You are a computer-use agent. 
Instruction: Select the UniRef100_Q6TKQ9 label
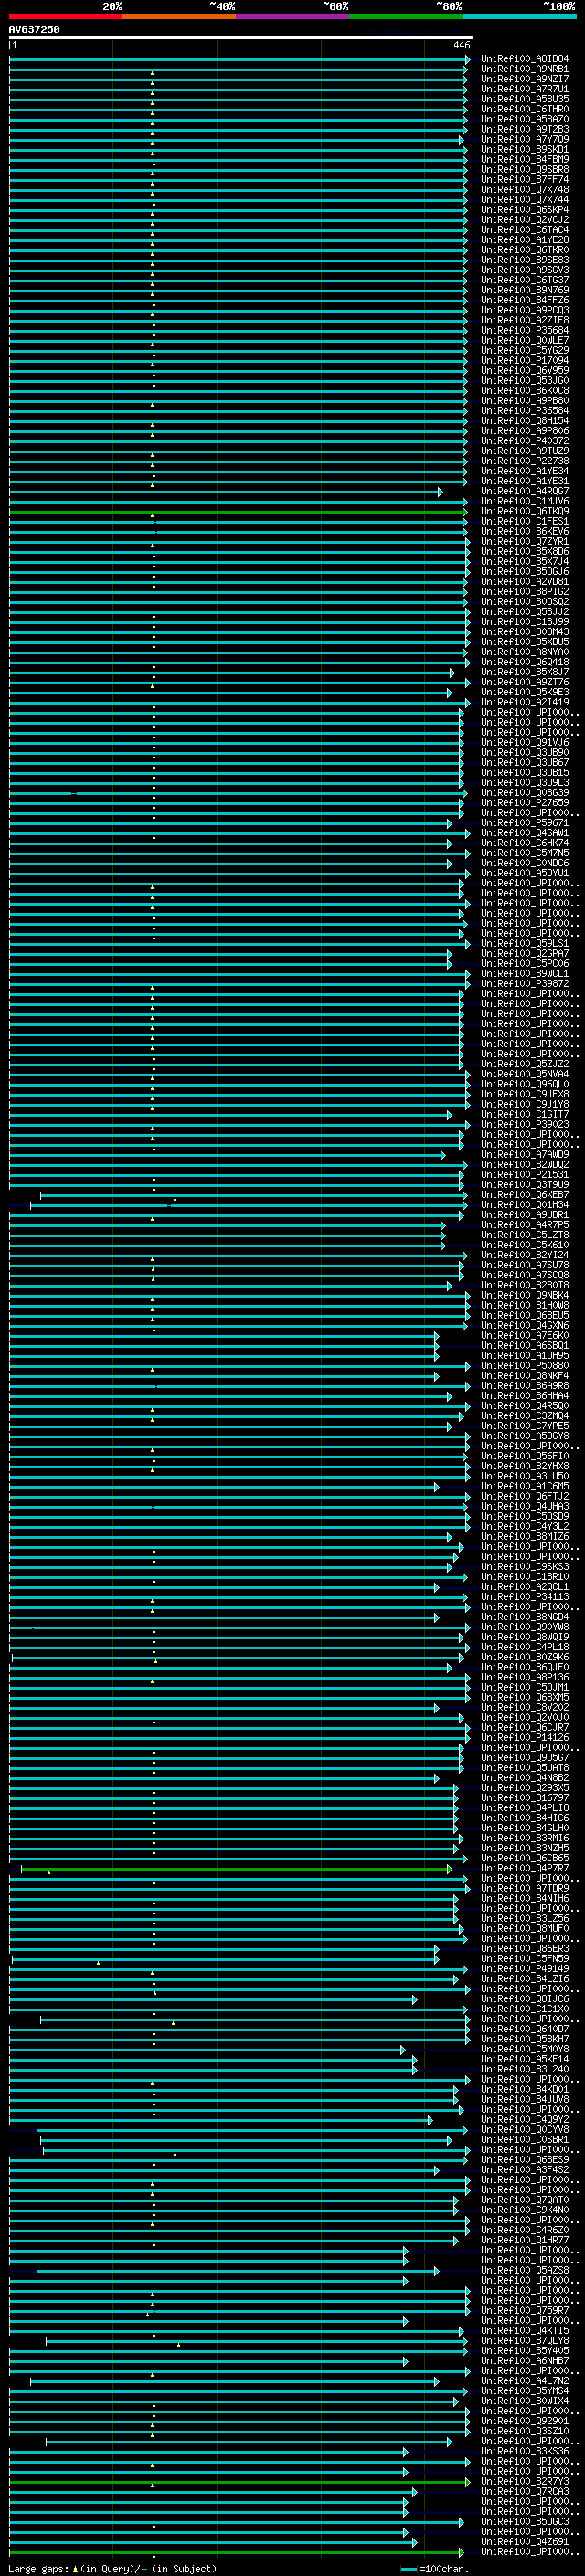click(524, 512)
